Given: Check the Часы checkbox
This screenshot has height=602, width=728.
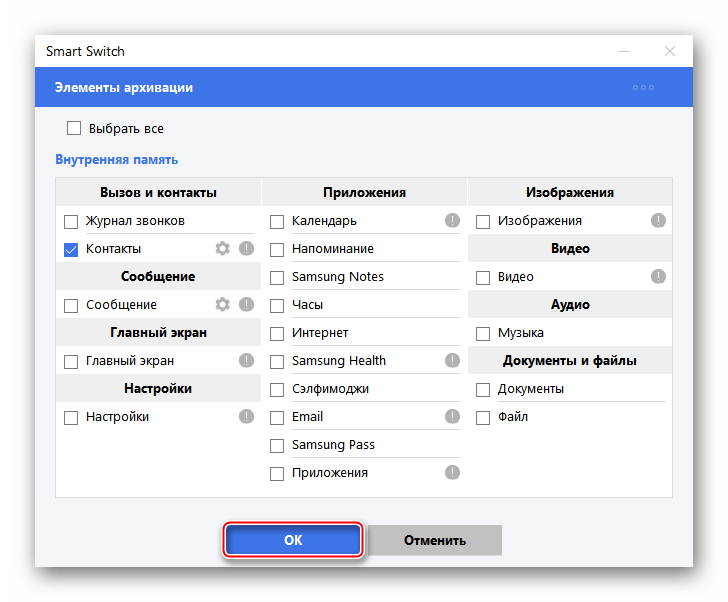Looking at the screenshot, I should [x=277, y=306].
